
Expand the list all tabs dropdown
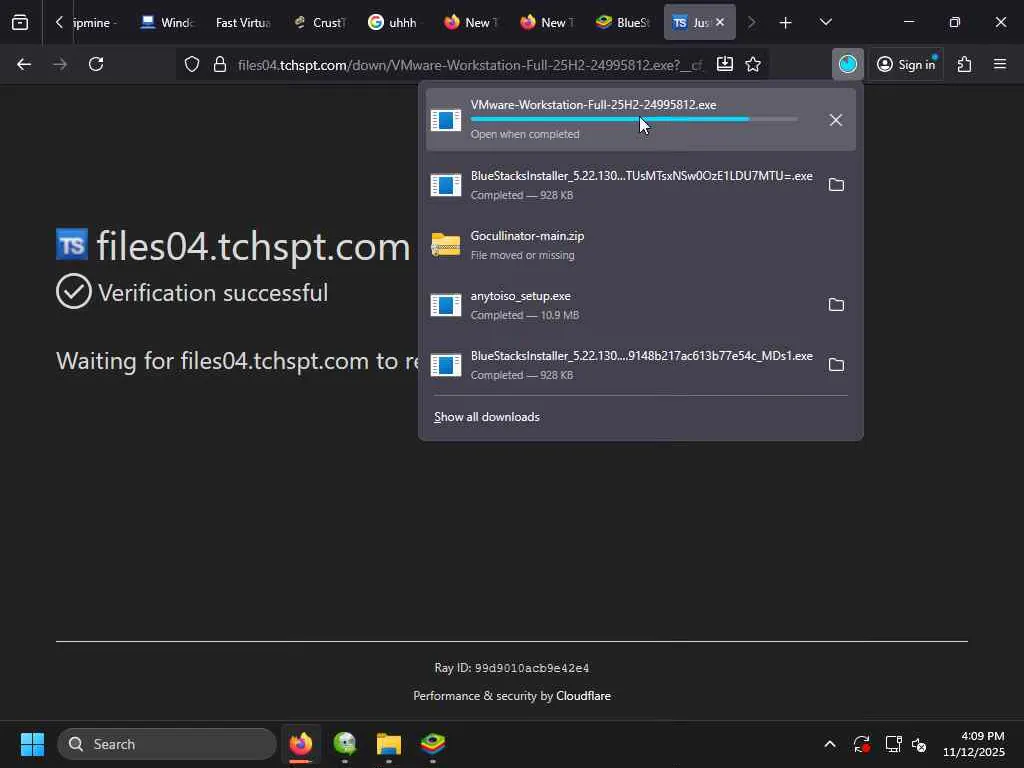(x=825, y=23)
